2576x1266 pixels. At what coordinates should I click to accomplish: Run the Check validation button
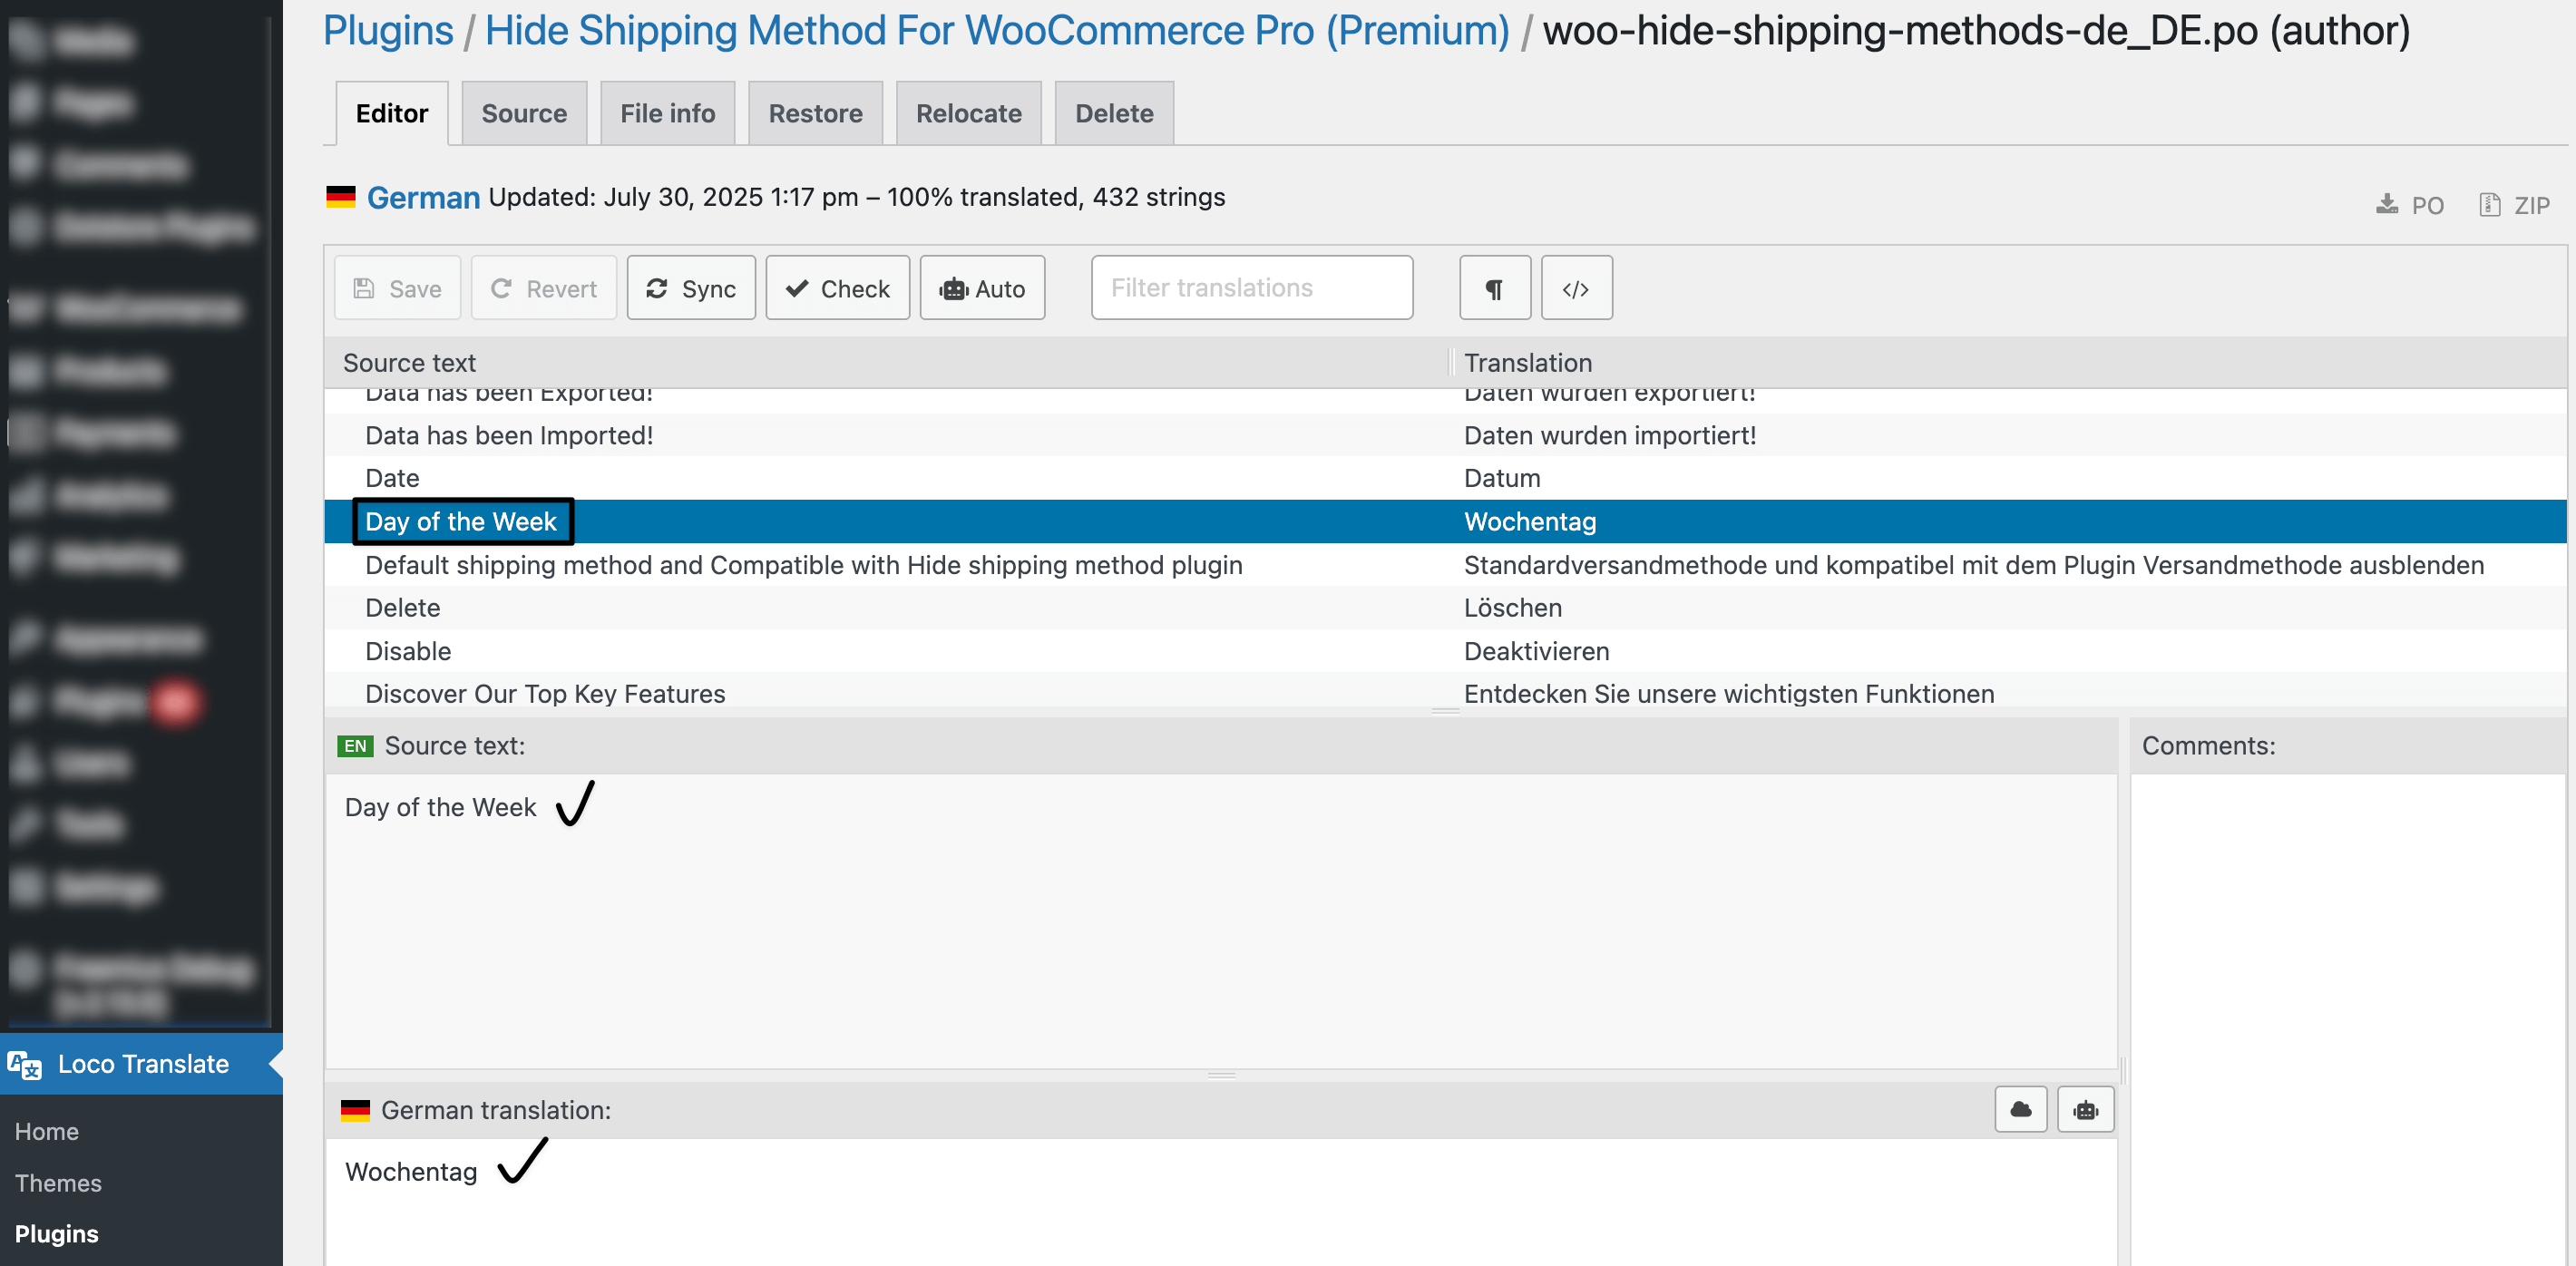[837, 288]
